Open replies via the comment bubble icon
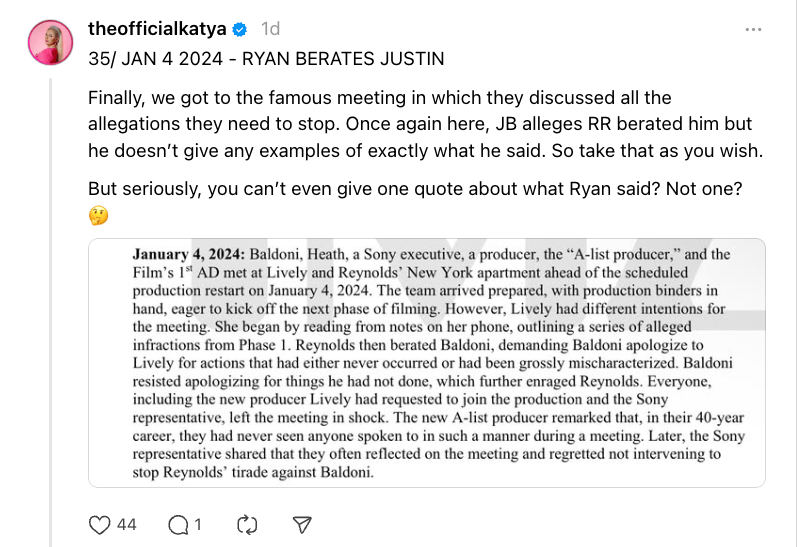Image resolution: width=797 pixels, height=547 pixels. click(179, 524)
